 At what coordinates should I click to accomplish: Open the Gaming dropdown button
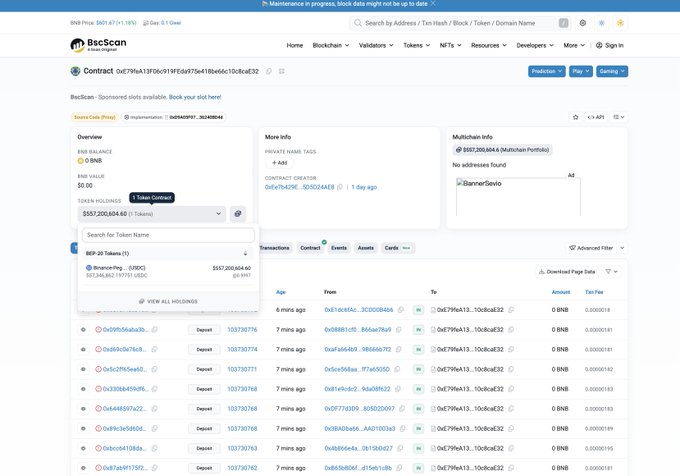[612, 71]
